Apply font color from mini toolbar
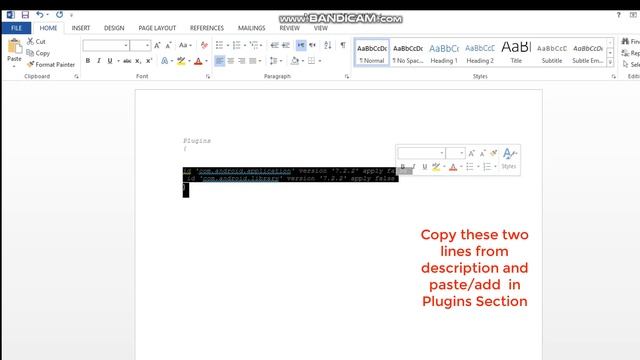Viewport: 640px width, 360px height. tap(453, 167)
